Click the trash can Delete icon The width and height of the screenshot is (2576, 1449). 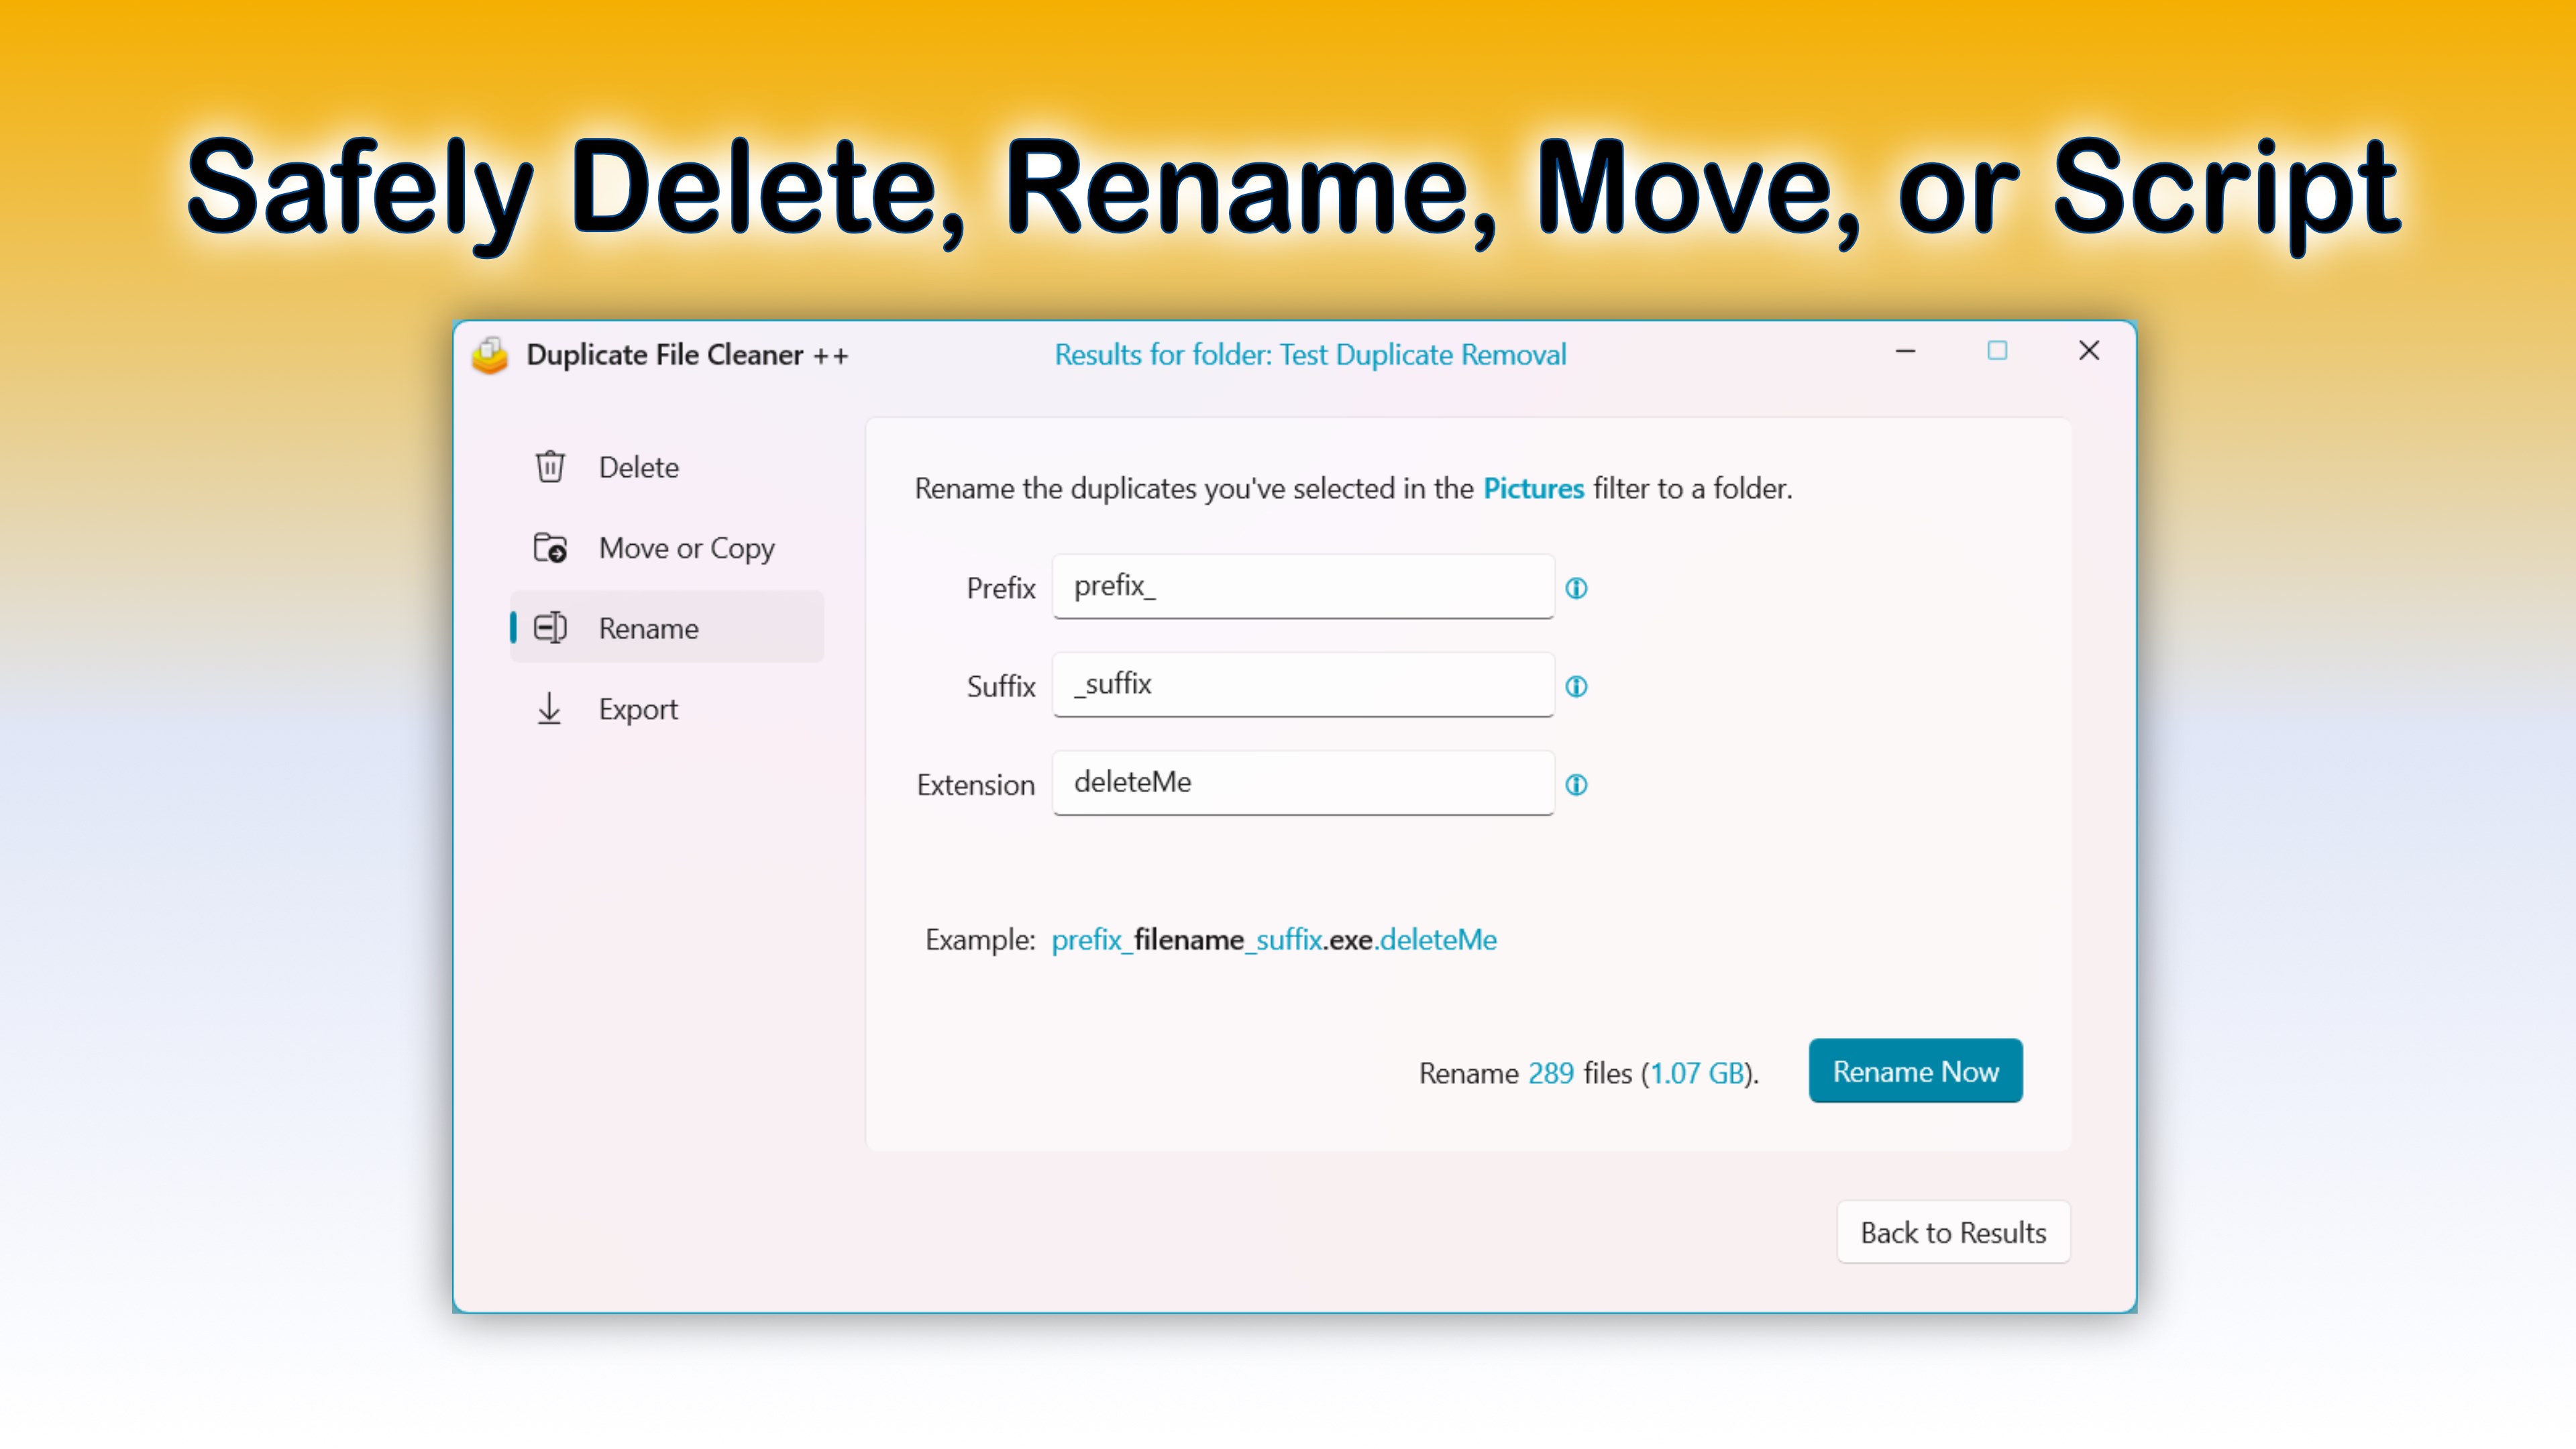[x=550, y=467]
